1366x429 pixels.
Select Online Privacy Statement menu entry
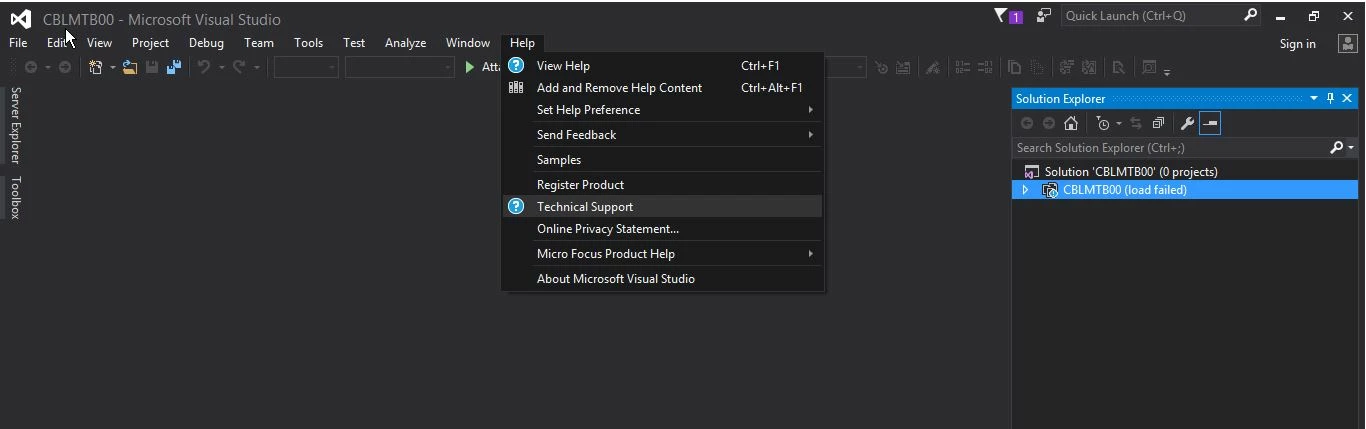pyautogui.click(x=662, y=228)
